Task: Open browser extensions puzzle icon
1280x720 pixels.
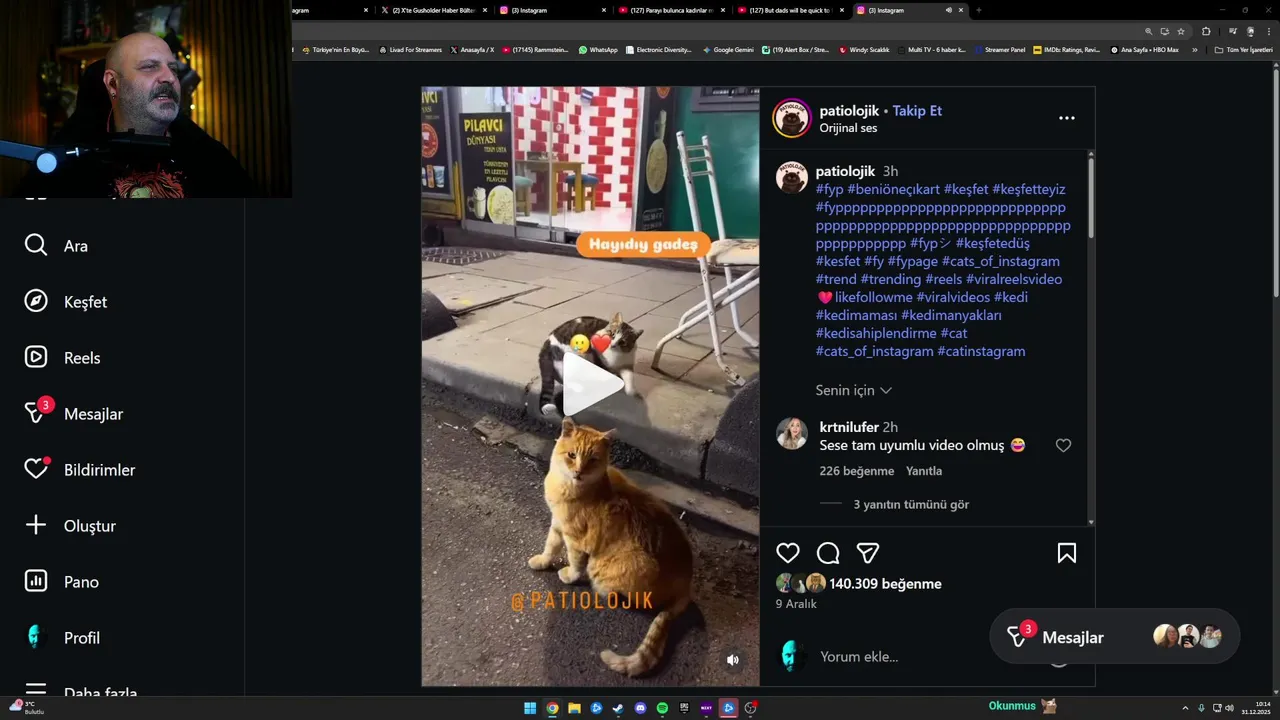Action: 1207,31
